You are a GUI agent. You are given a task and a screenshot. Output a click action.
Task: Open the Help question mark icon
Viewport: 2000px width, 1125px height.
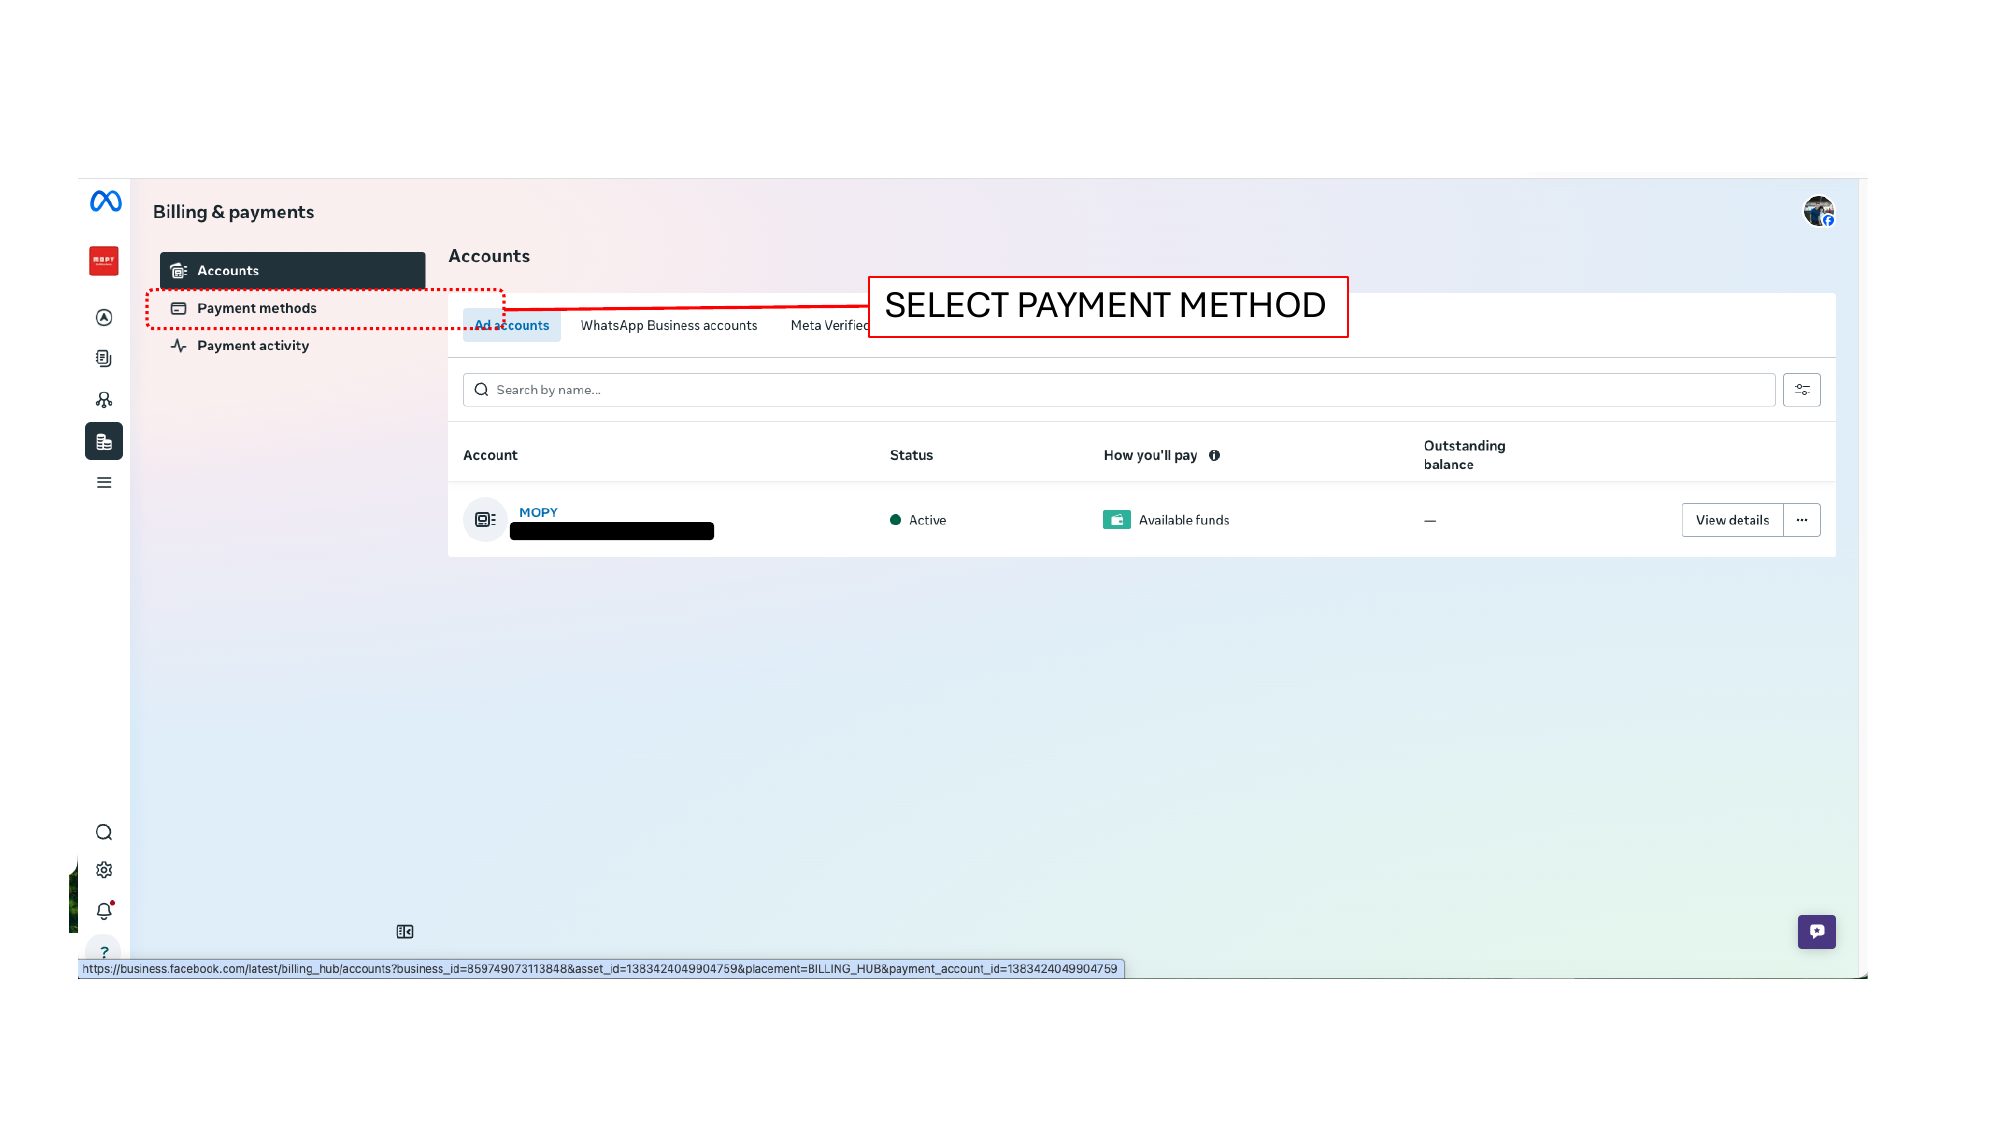(104, 951)
